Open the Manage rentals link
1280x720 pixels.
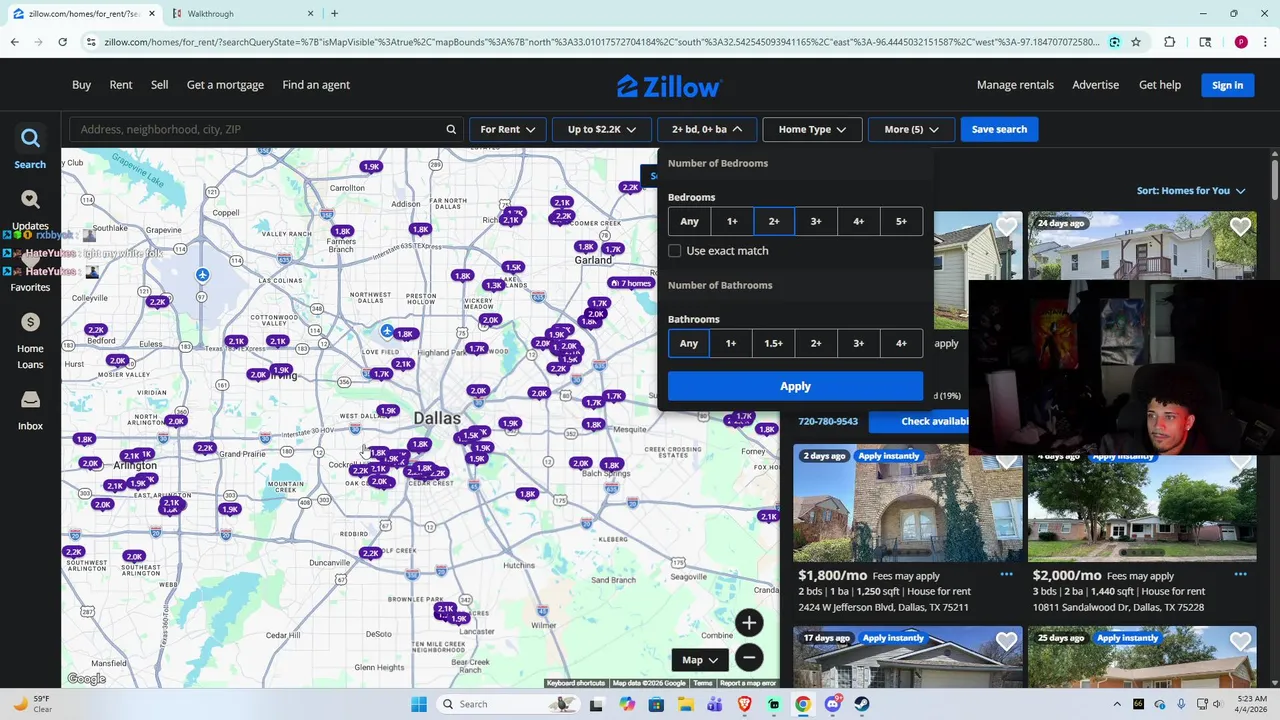click(x=1015, y=85)
